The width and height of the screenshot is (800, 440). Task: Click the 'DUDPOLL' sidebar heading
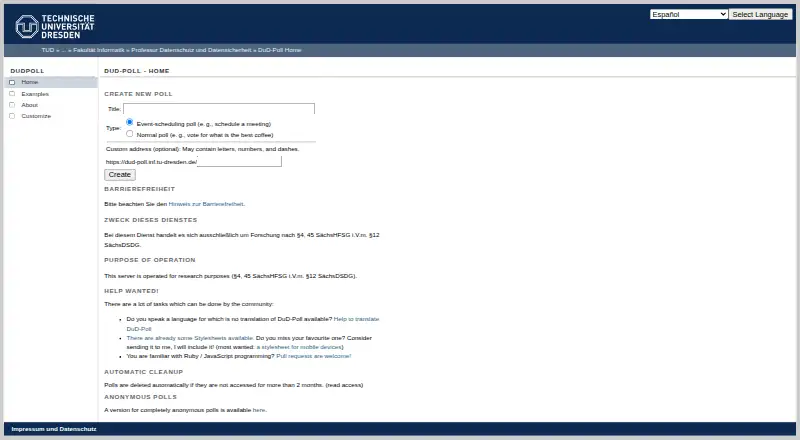(27, 71)
